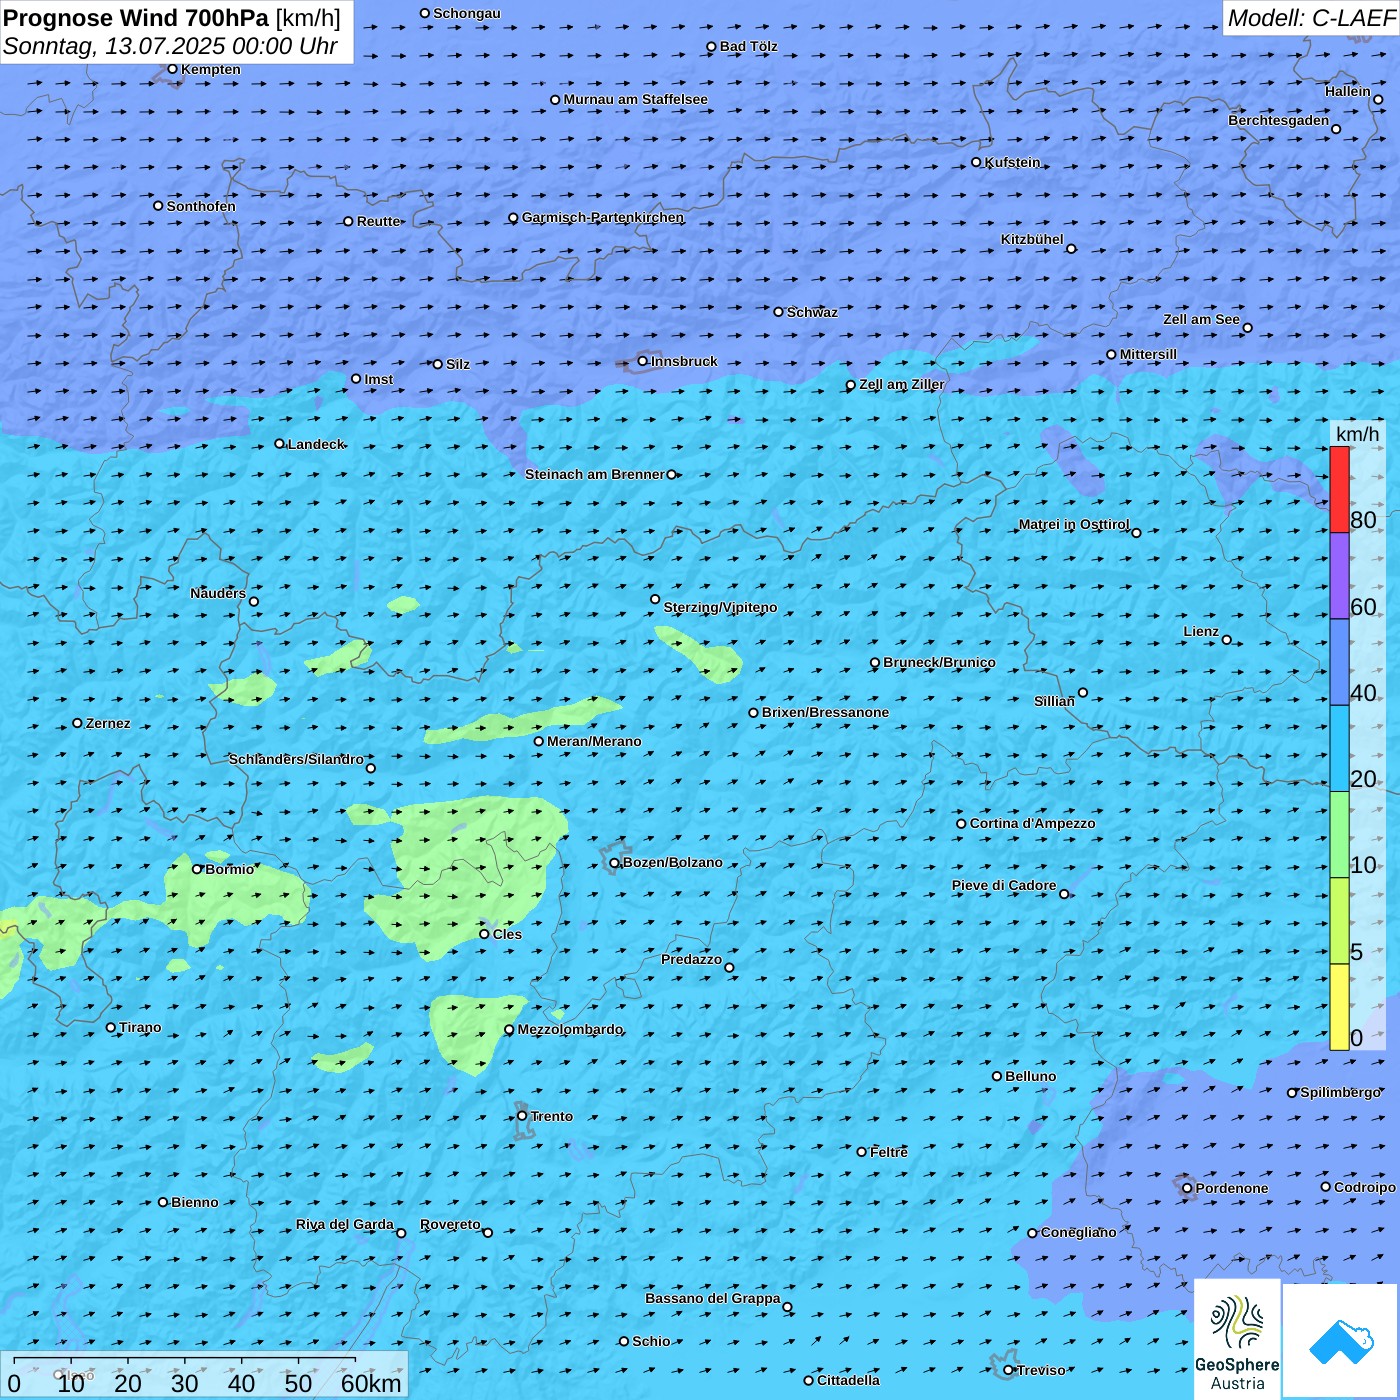
Task: Click the 'Bruneck/Brunico' label
Action: coord(939,662)
